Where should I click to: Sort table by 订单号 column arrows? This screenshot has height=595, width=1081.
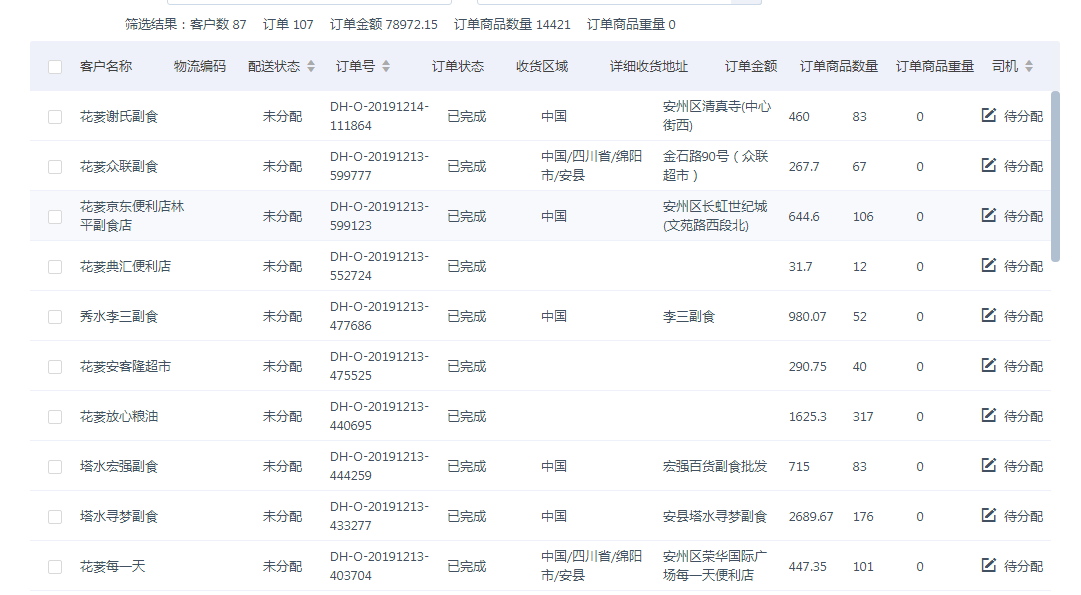click(x=386, y=67)
